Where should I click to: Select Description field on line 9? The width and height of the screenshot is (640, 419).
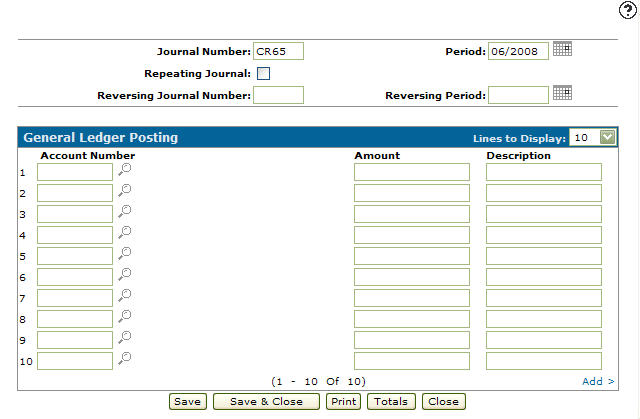pyautogui.click(x=544, y=340)
